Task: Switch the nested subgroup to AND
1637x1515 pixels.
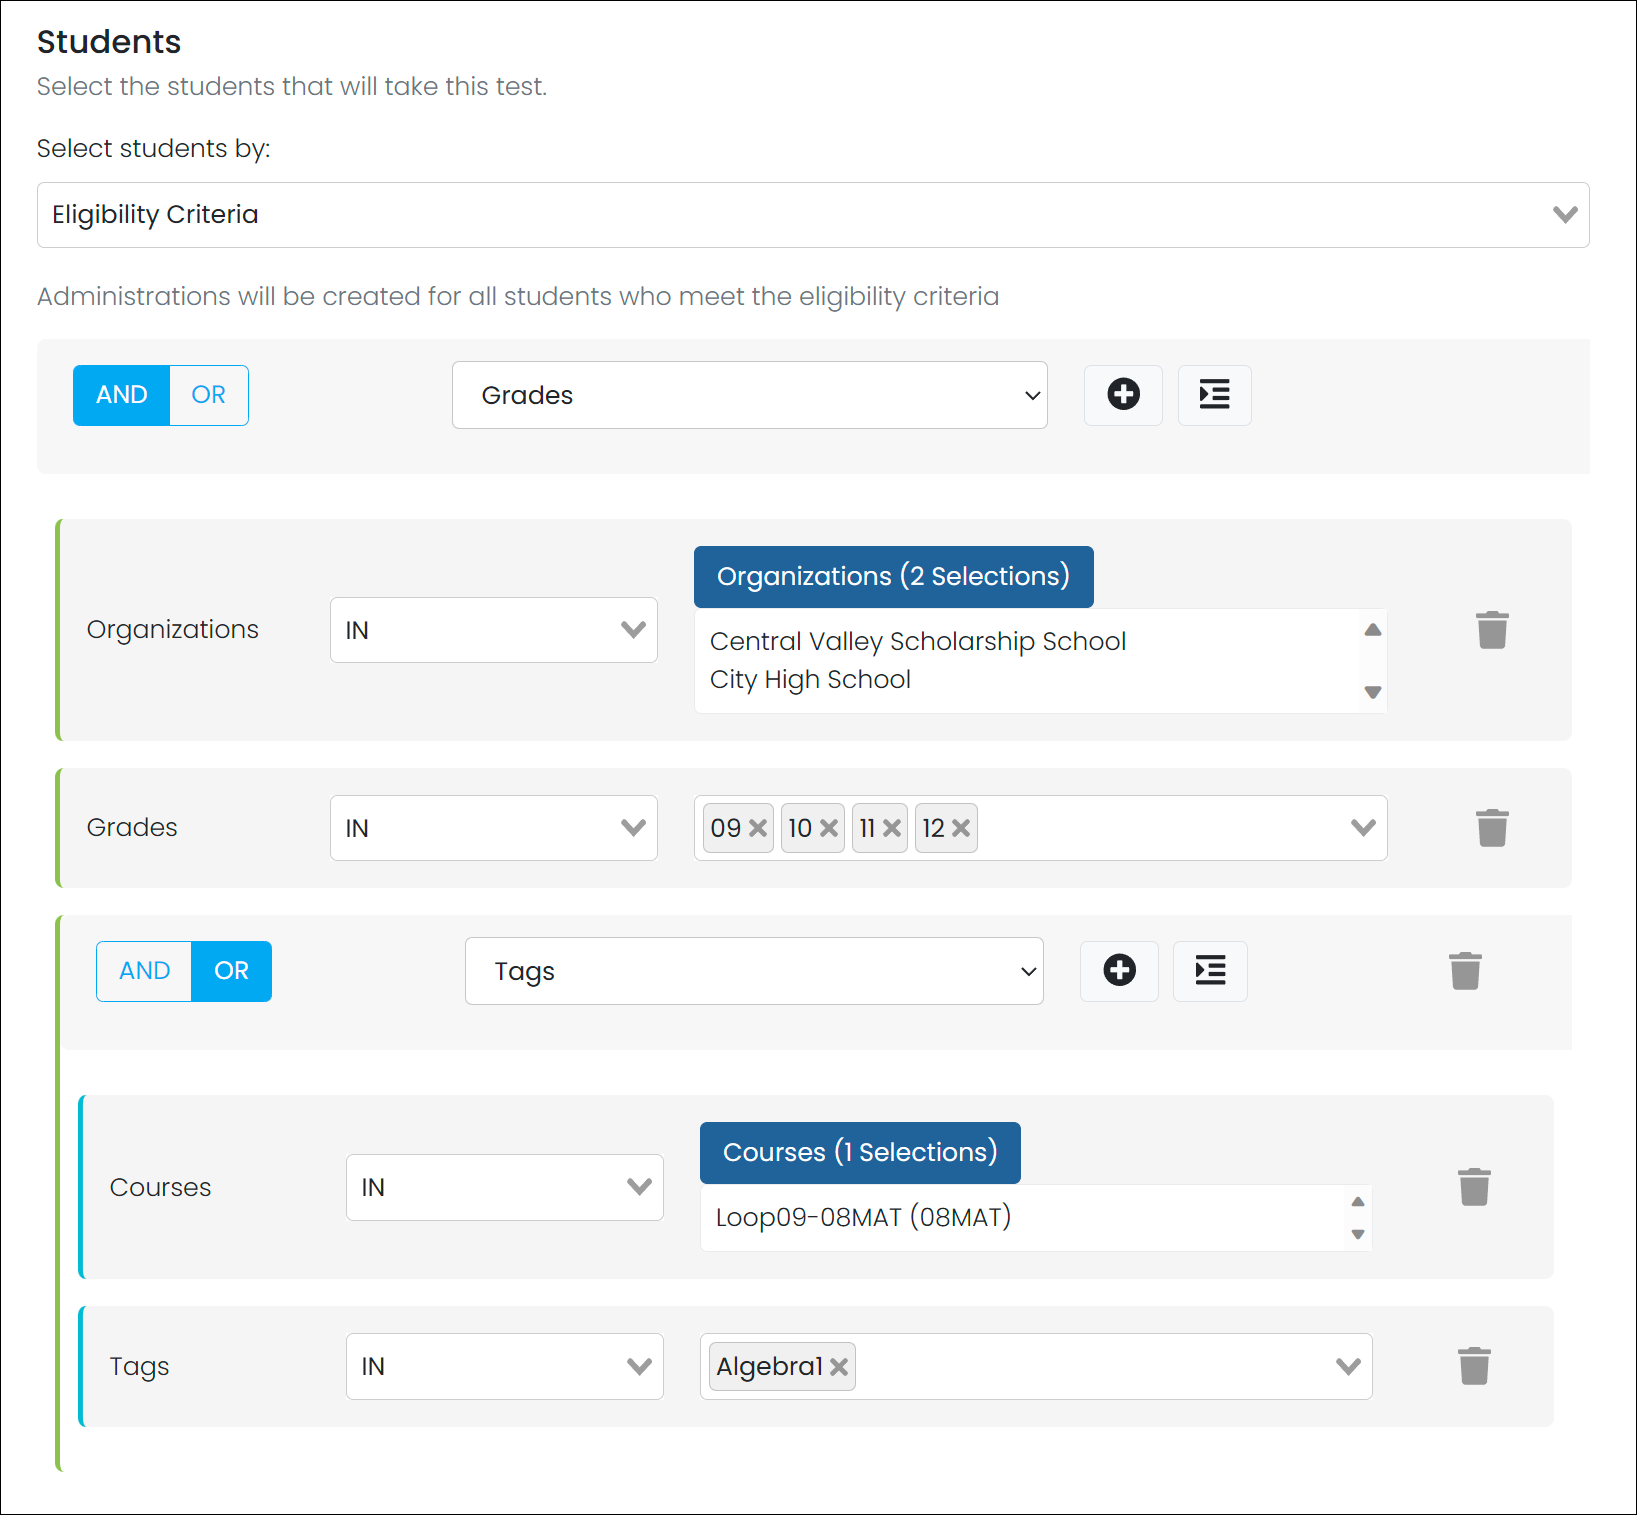Action: (x=143, y=971)
